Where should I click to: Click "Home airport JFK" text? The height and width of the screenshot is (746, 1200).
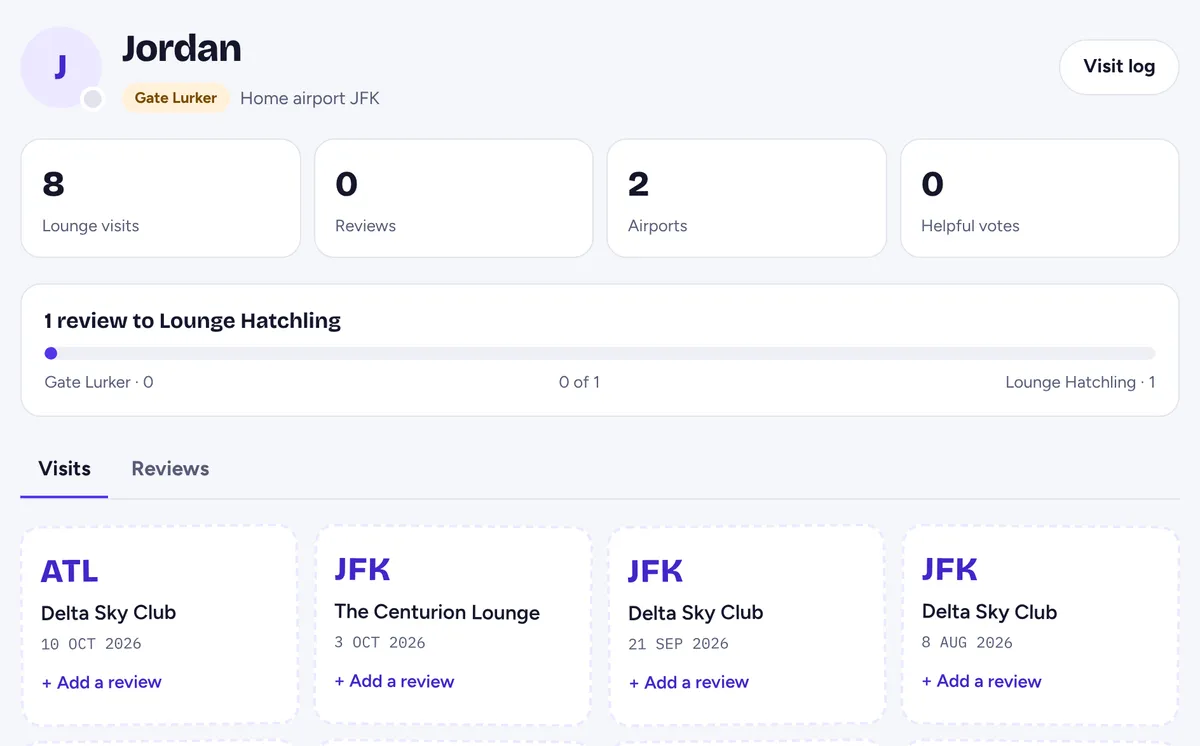[310, 98]
